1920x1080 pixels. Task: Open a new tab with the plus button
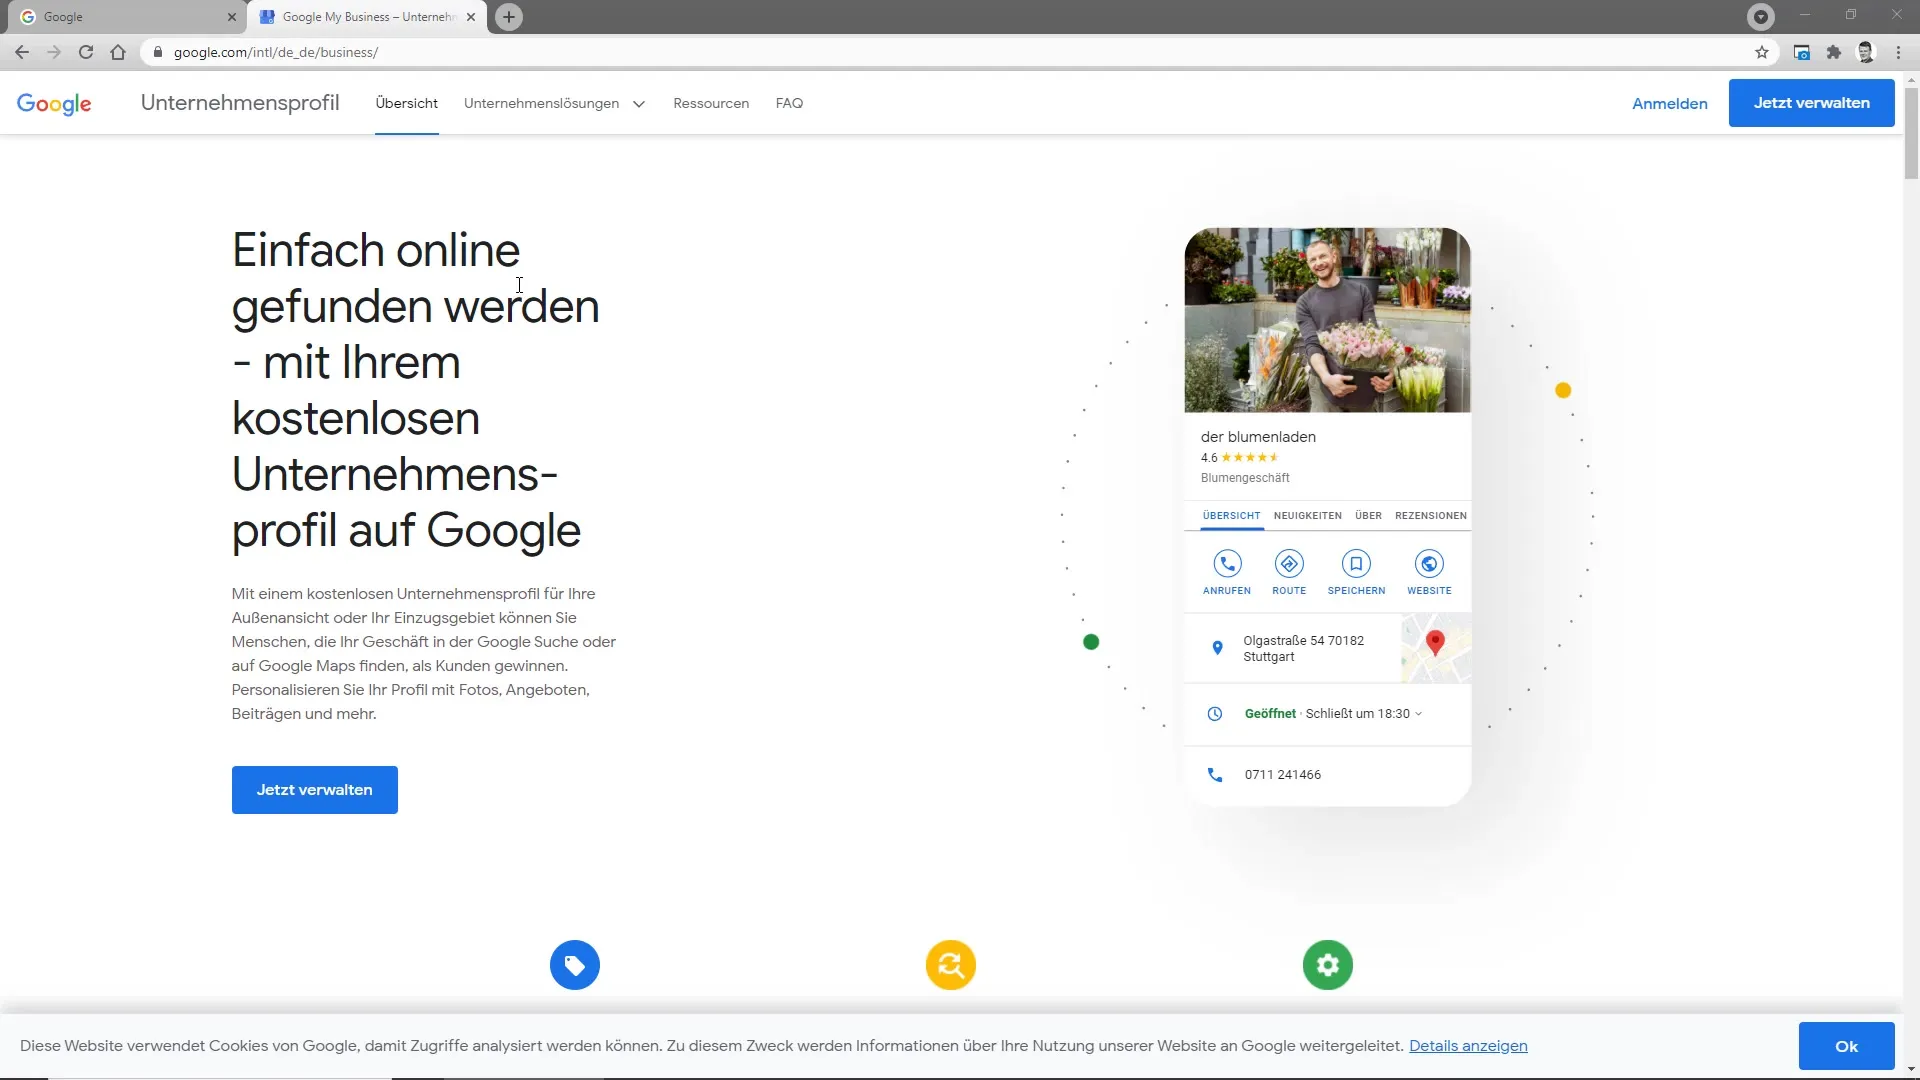click(x=509, y=17)
